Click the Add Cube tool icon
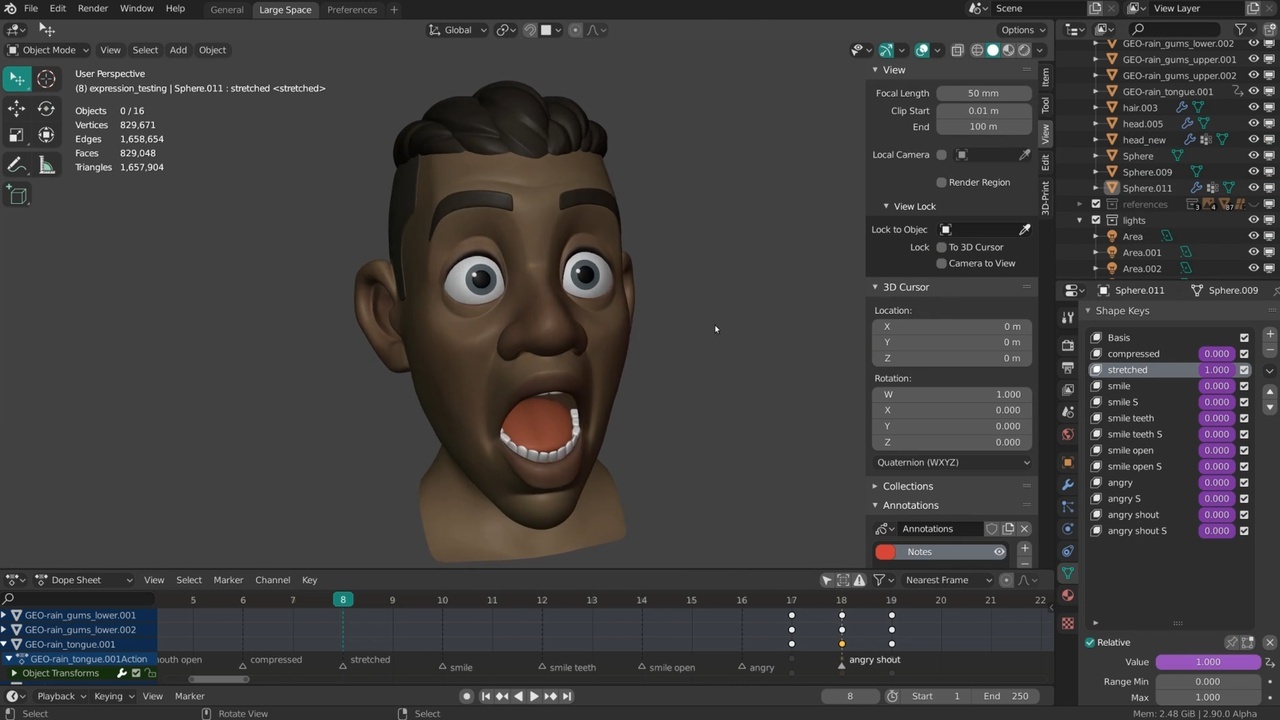 [17, 196]
